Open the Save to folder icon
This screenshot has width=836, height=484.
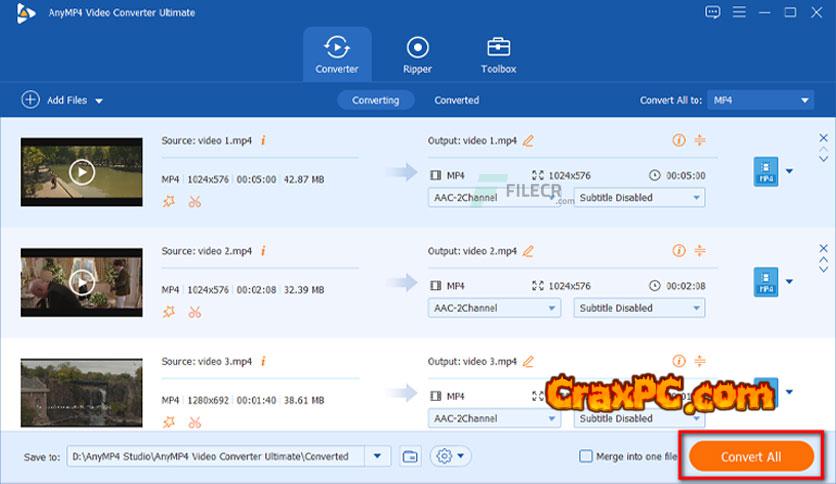point(409,456)
